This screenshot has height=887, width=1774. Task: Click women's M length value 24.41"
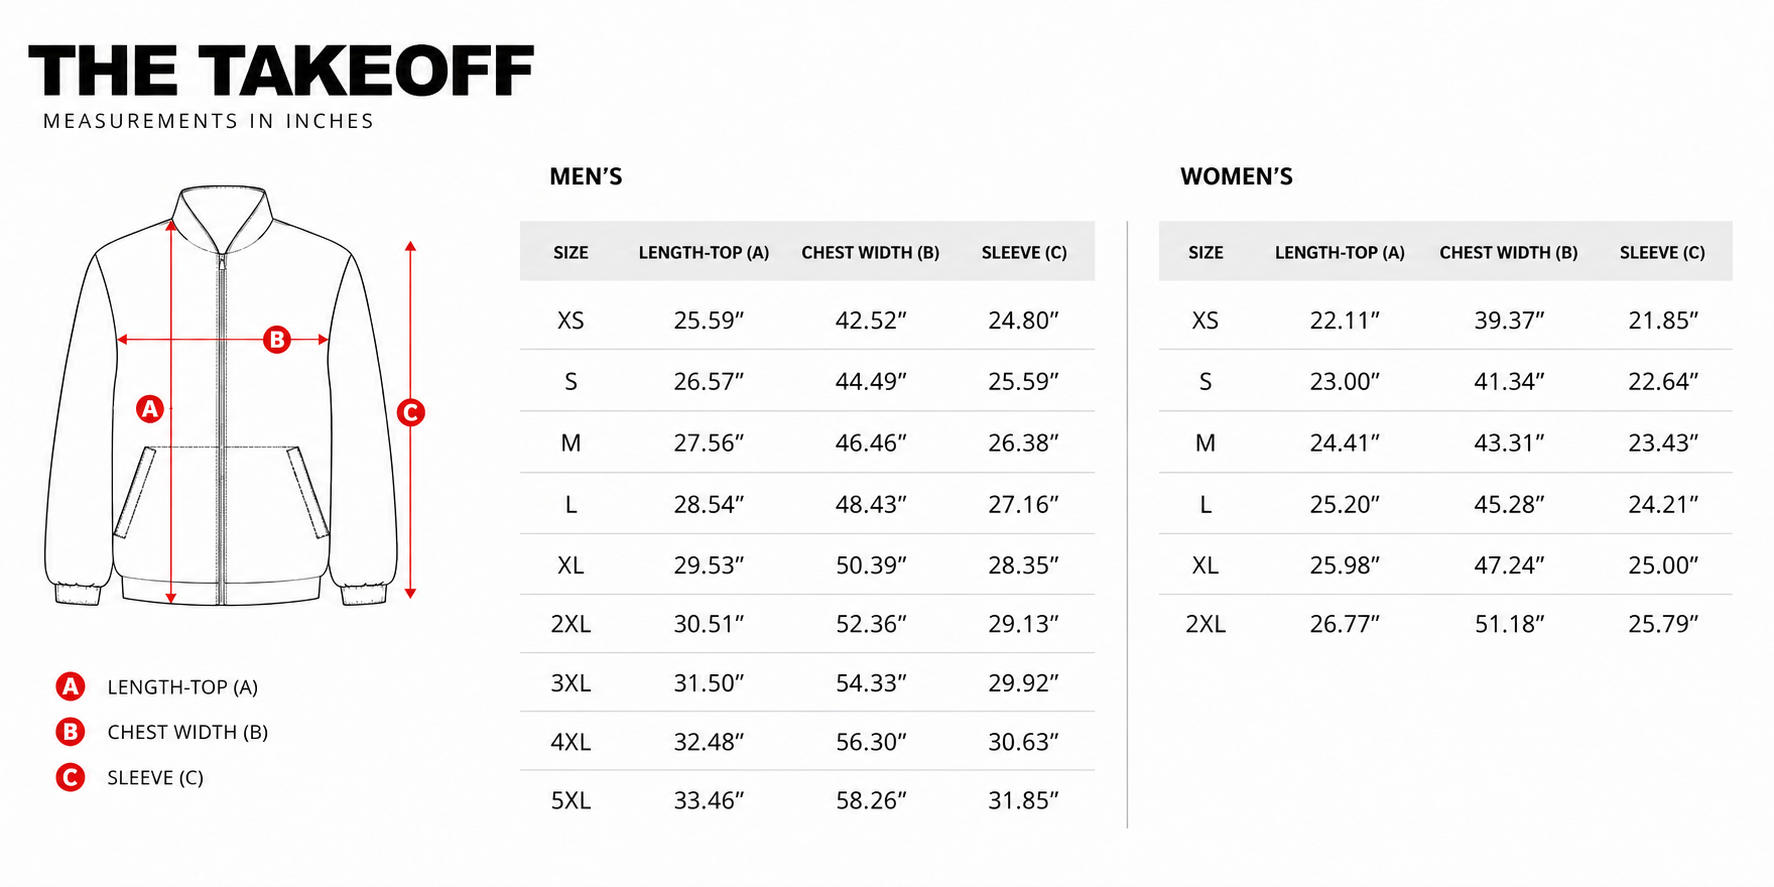1344,442
